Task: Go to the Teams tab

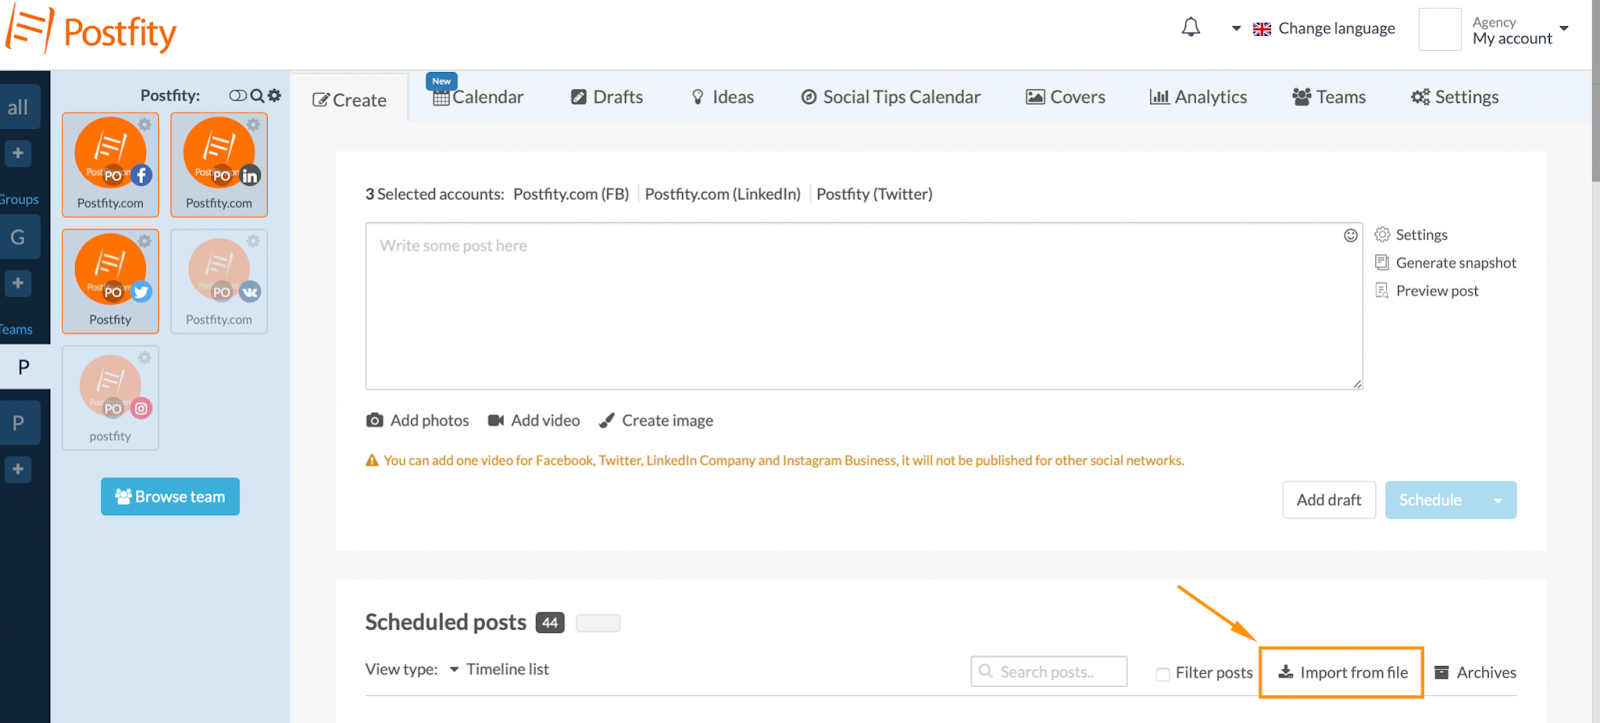Action: pyautogui.click(x=1329, y=97)
